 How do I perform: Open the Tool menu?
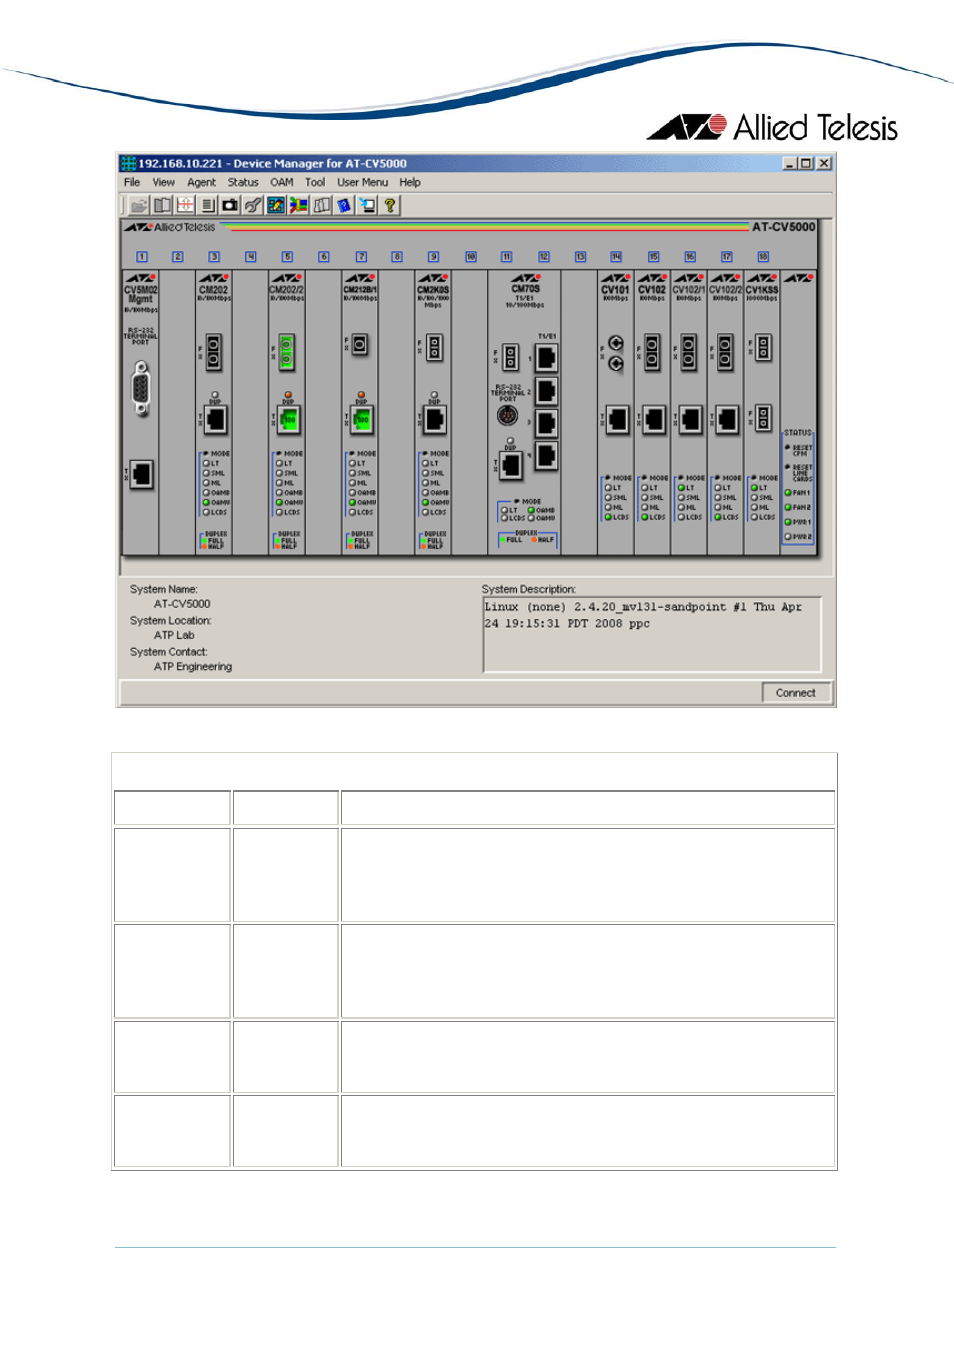(x=315, y=182)
